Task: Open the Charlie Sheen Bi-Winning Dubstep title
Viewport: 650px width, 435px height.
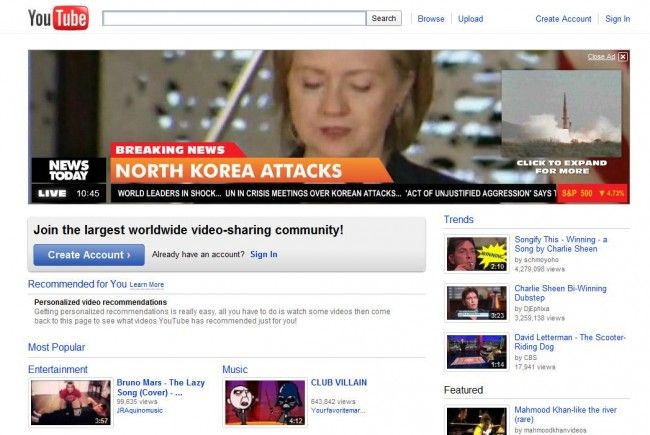Action: [560, 293]
